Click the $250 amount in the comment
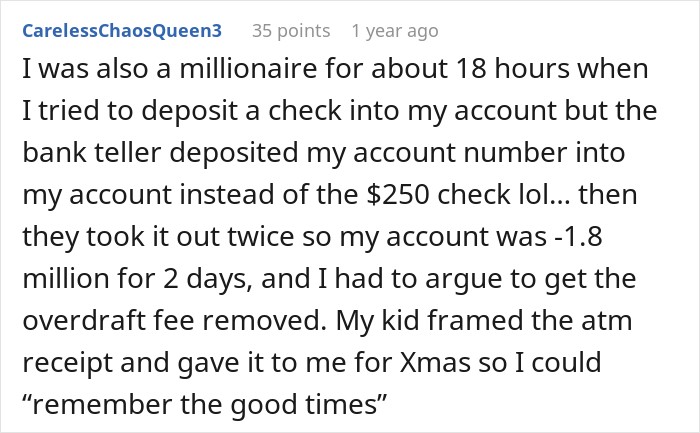700x433 pixels. click(x=398, y=194)
